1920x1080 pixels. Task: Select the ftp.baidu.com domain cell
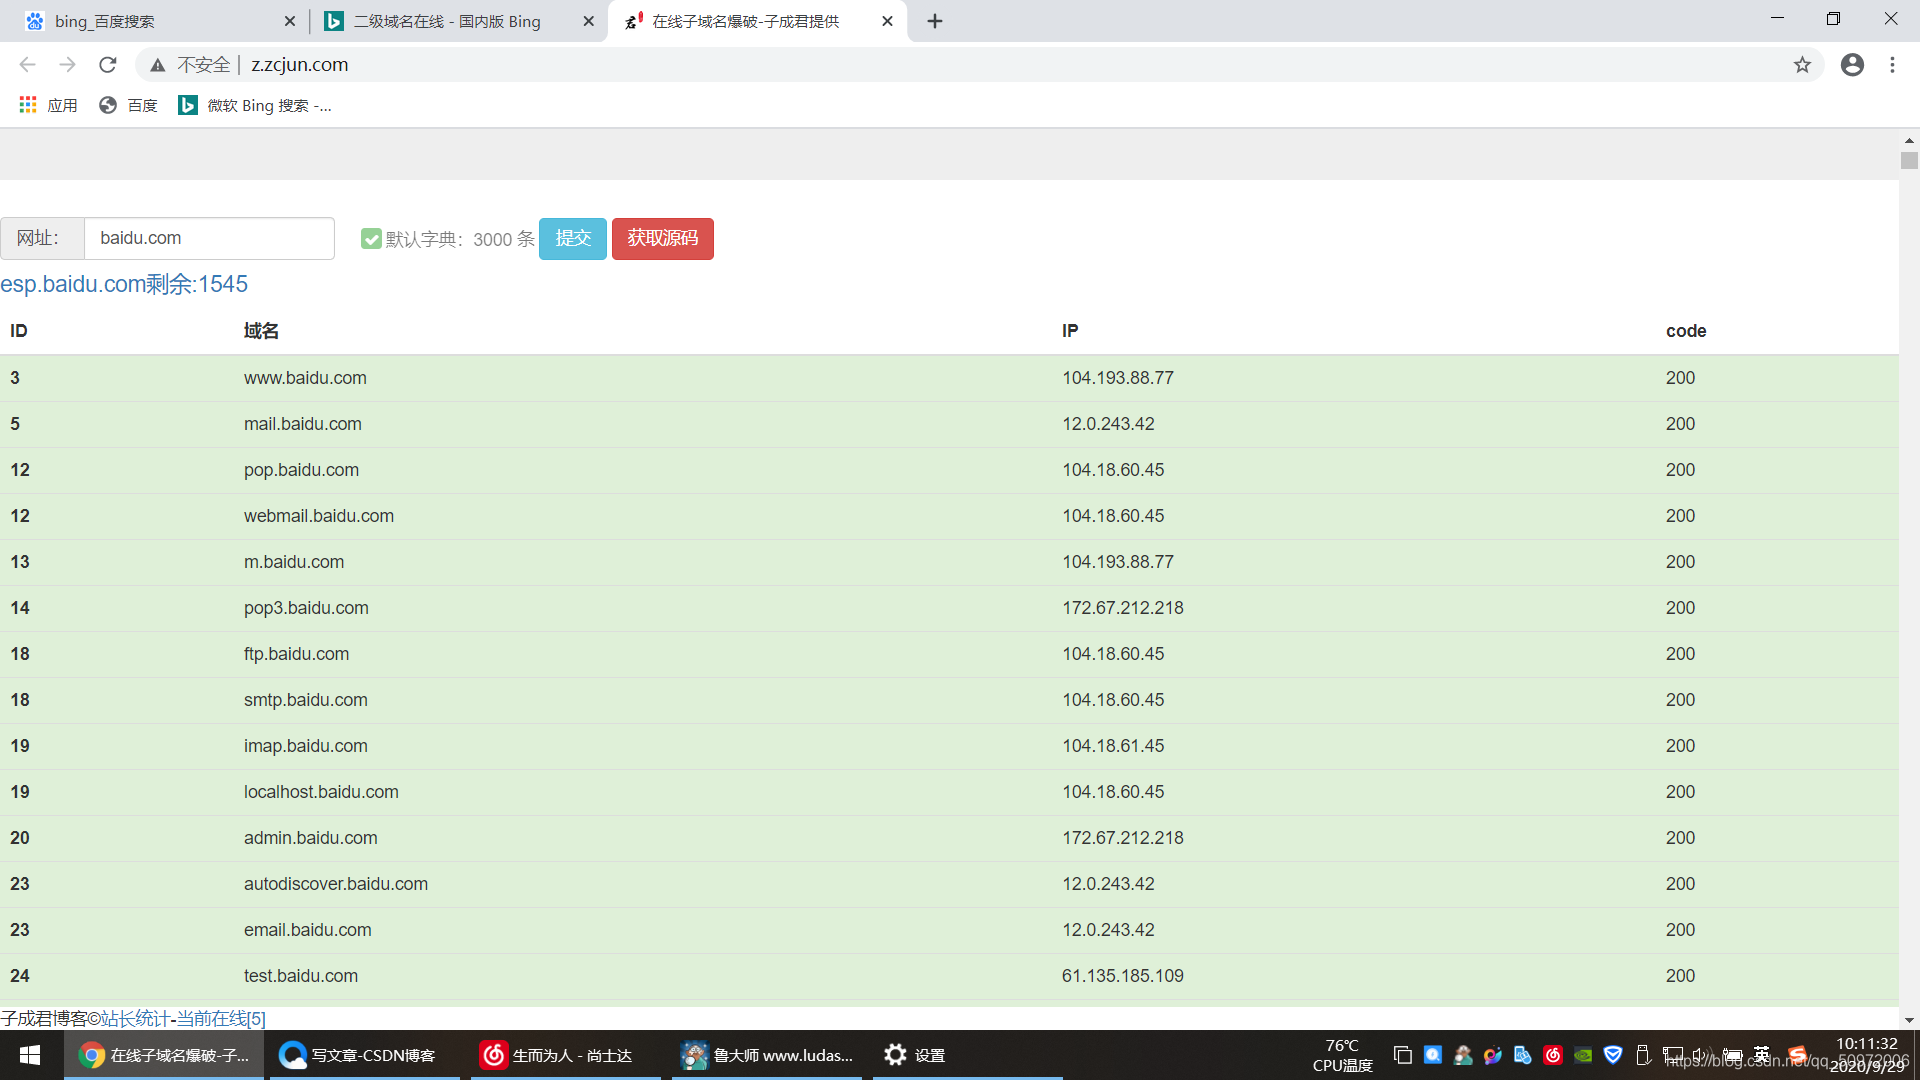coord(296,654)
